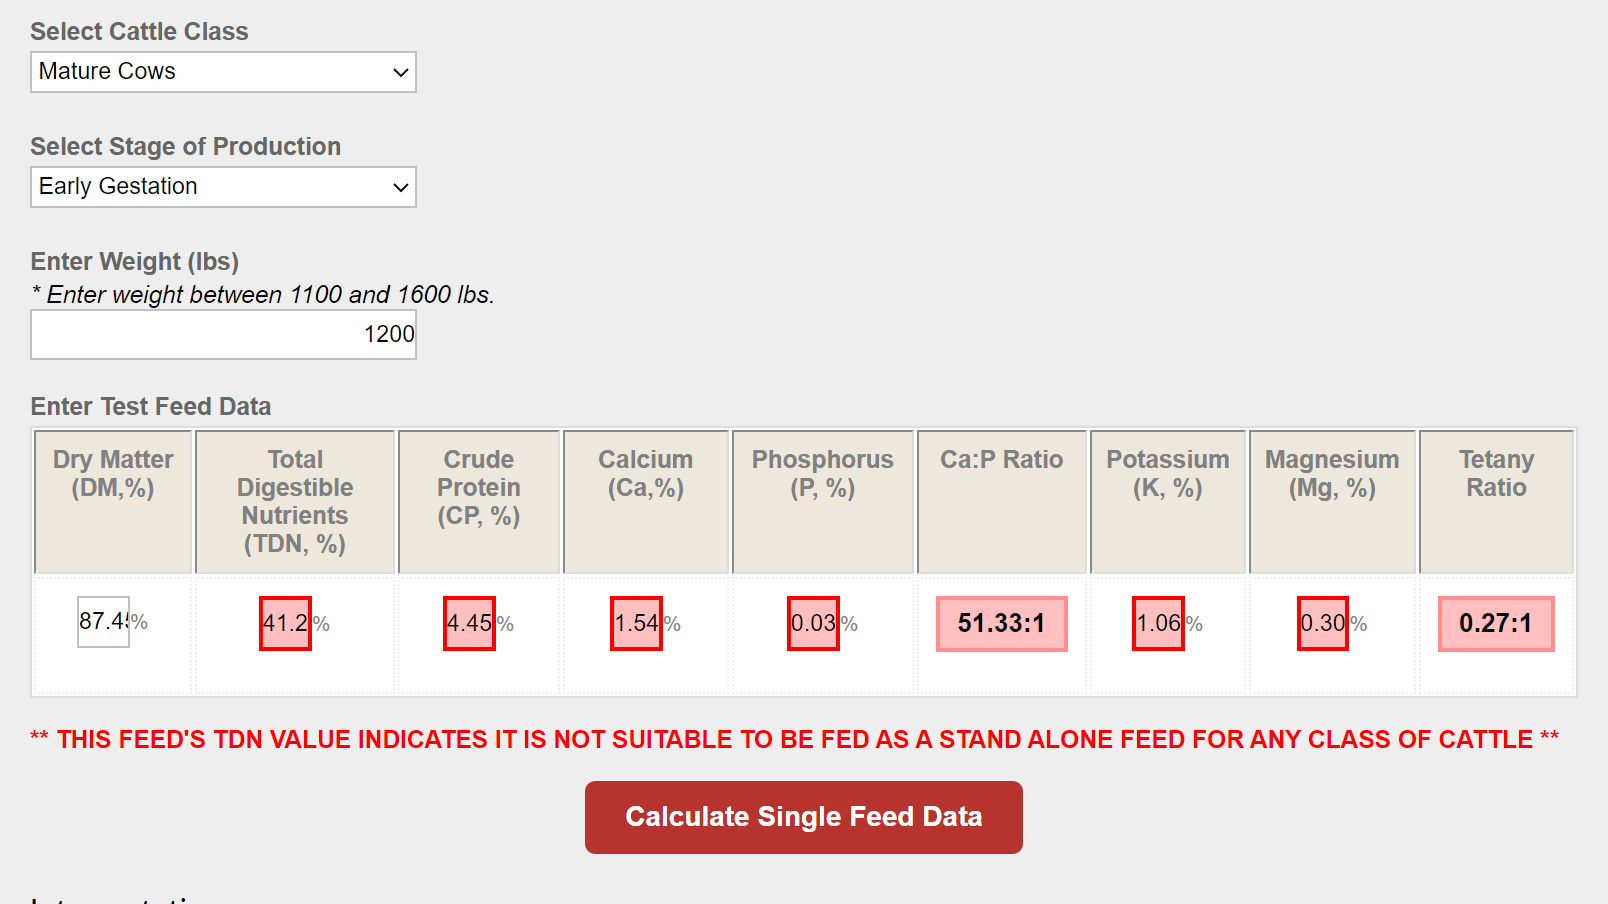Click the weight input field showing 1200
Viewport: 1608px width, 904px height.
tap(223, 334)
